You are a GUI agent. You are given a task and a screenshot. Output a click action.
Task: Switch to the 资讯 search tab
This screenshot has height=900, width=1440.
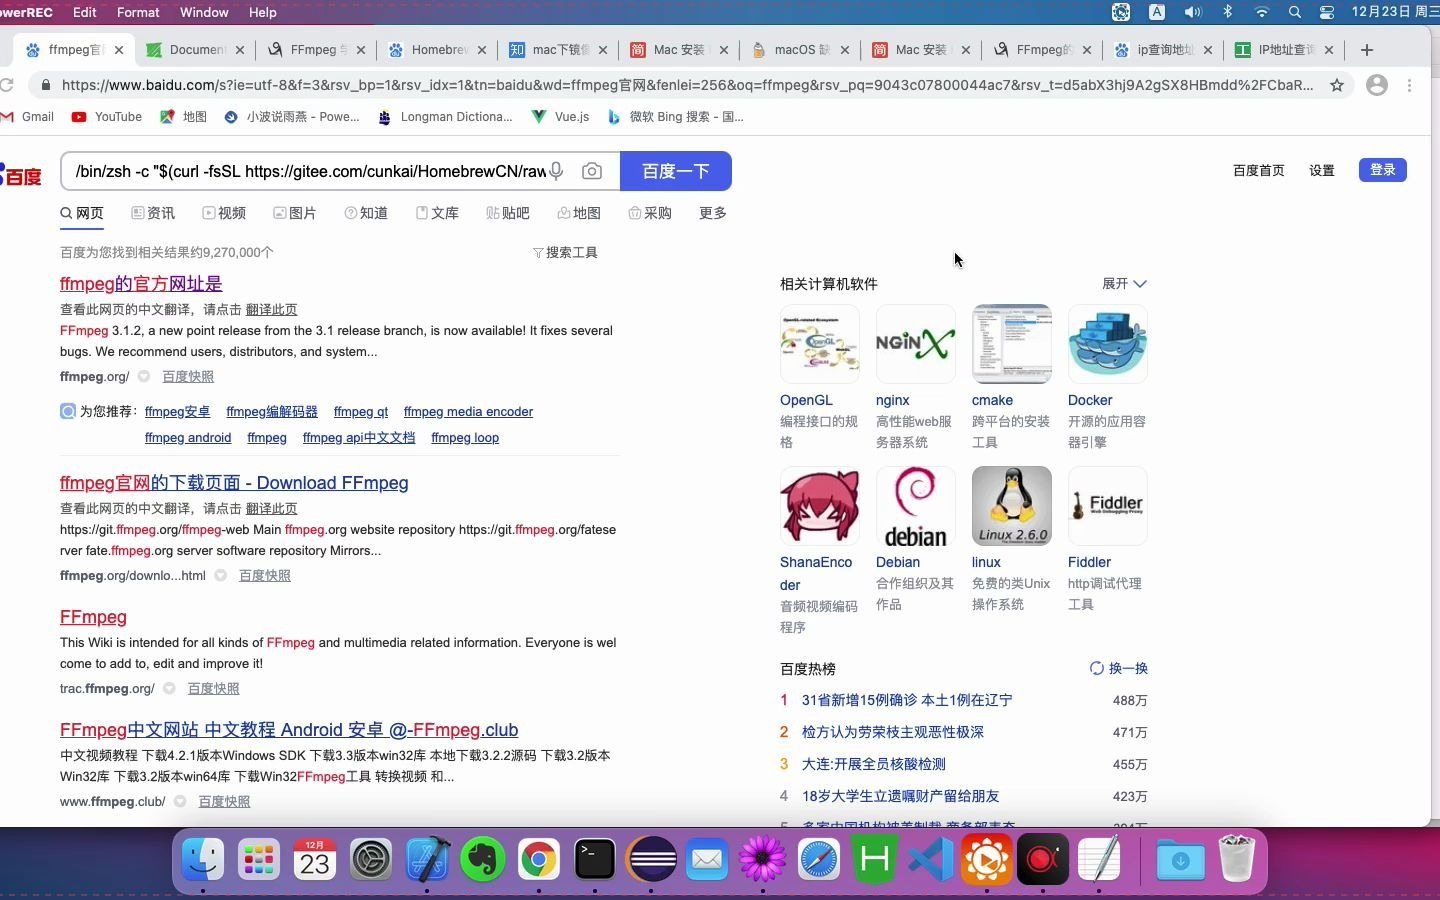153,213
